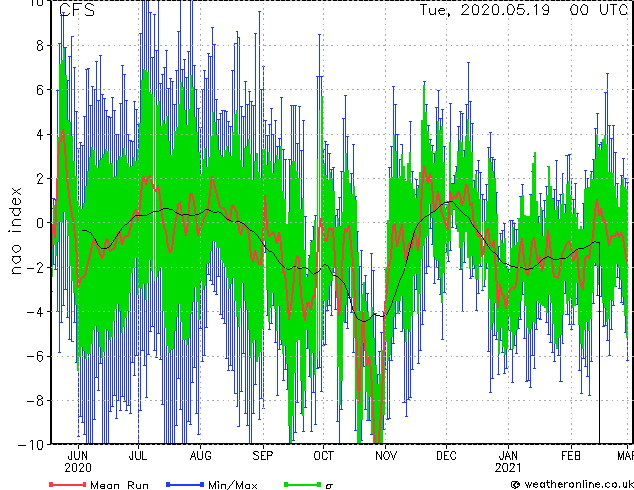The image size is (634, 490).
Task: Click the sigma symbol legend text
Action: pyautogui.click(x=329, y=486)
